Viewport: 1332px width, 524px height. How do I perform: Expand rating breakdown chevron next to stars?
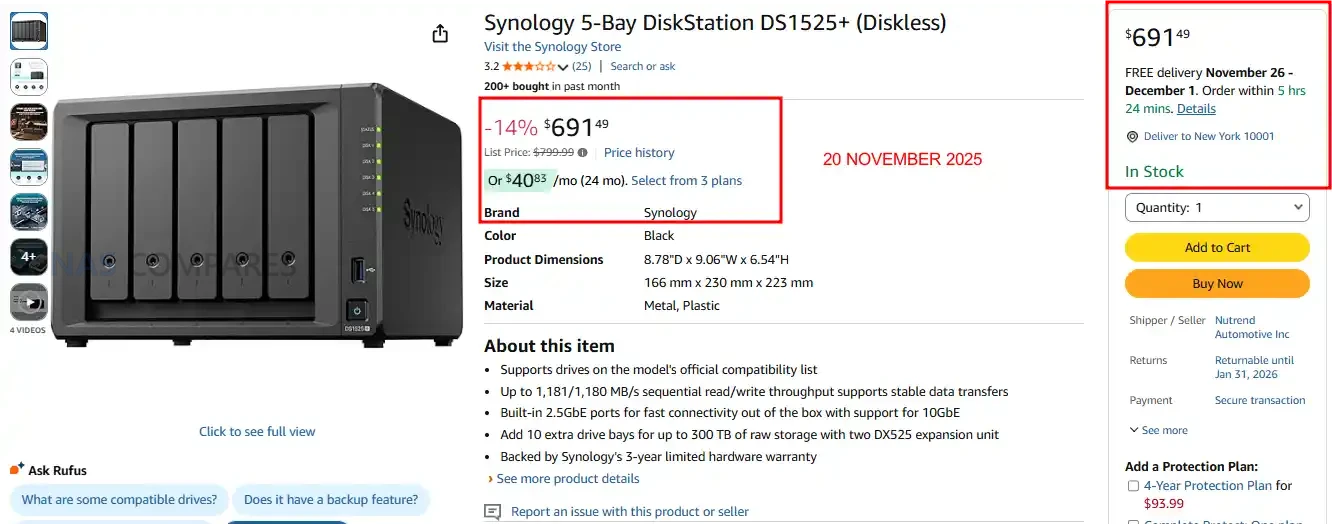(x=563, y=67)
